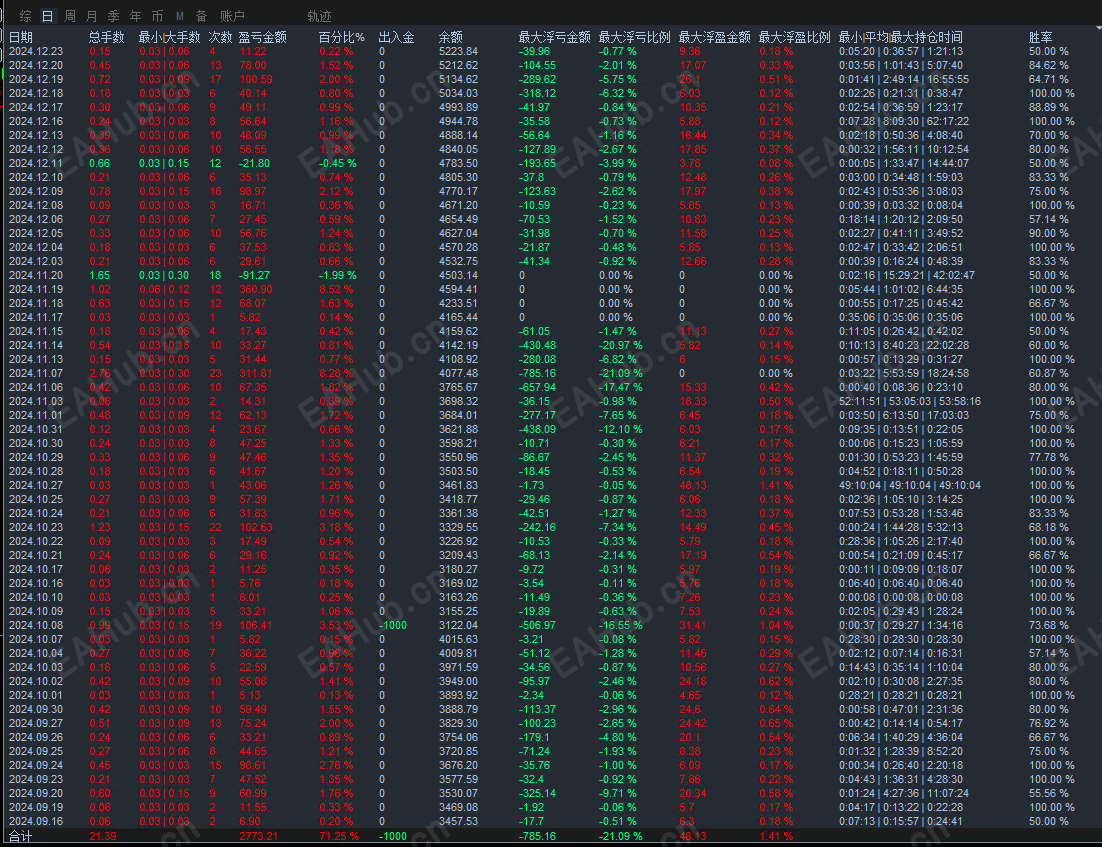The height and width of the screenshot is (847, 1102).
Task: Click the -1.99 % percentage cell
Action: coord(337,276)
